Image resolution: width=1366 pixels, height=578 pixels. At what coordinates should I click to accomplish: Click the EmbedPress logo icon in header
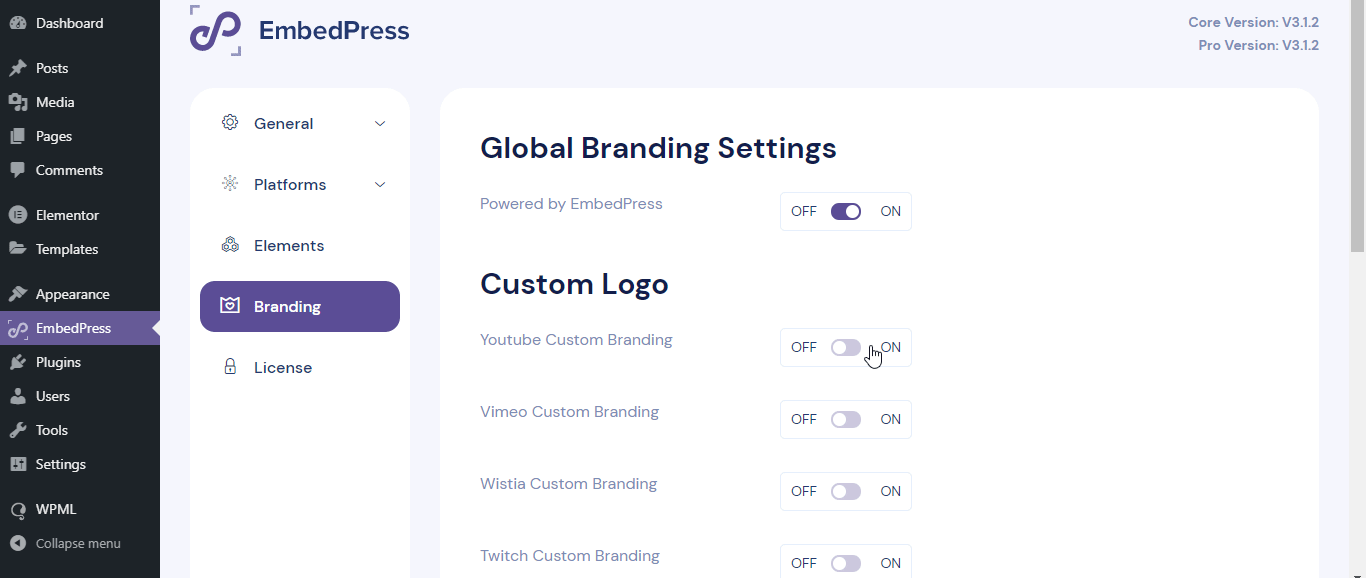pyautogui.click(x=216, y=30)
